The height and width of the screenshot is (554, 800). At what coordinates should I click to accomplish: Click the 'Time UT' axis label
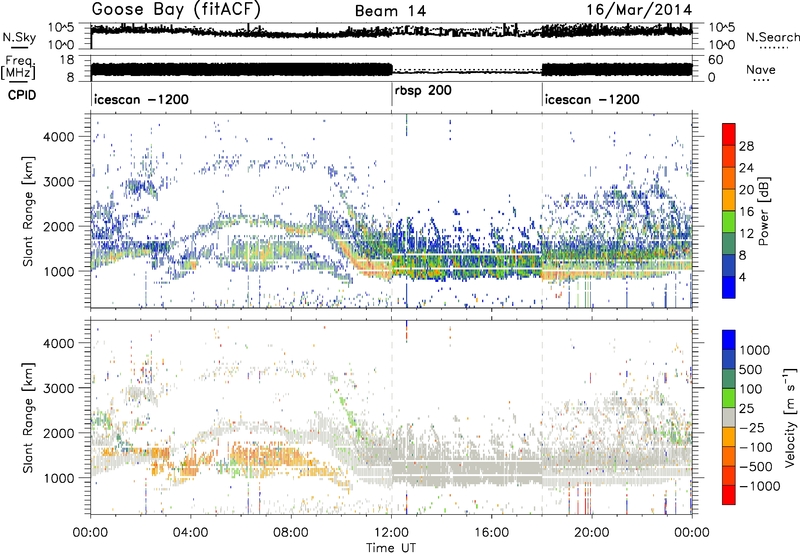pyautogui.click(x=391, y=548)
